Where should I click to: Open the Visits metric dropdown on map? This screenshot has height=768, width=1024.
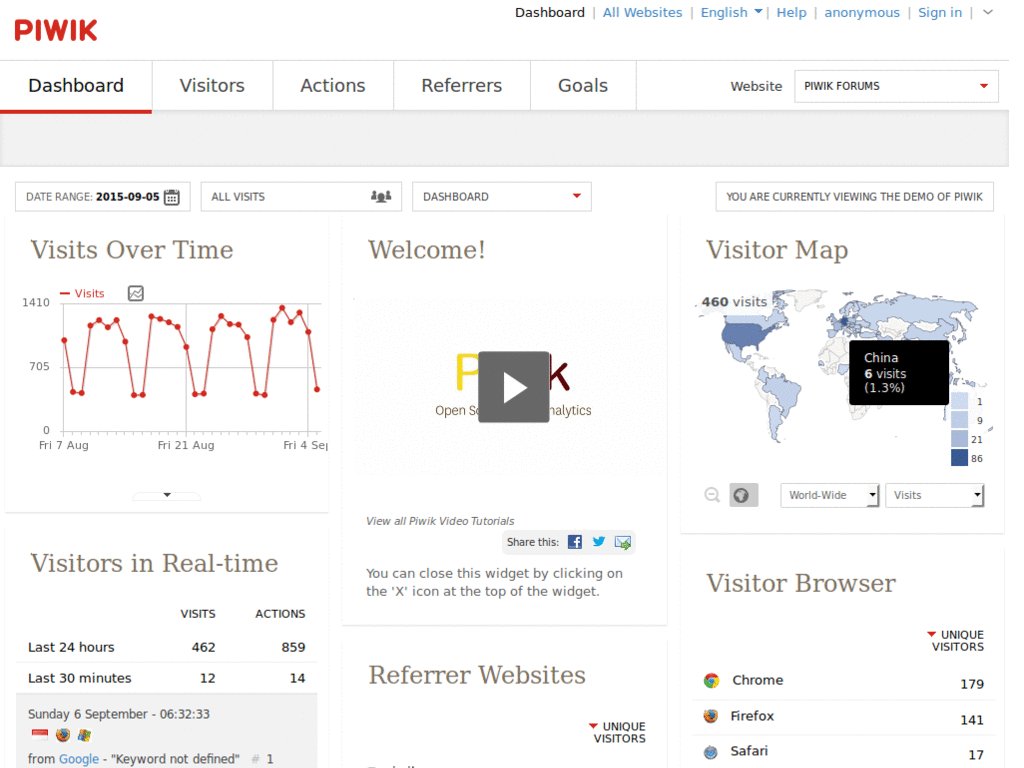coord(934,495)
